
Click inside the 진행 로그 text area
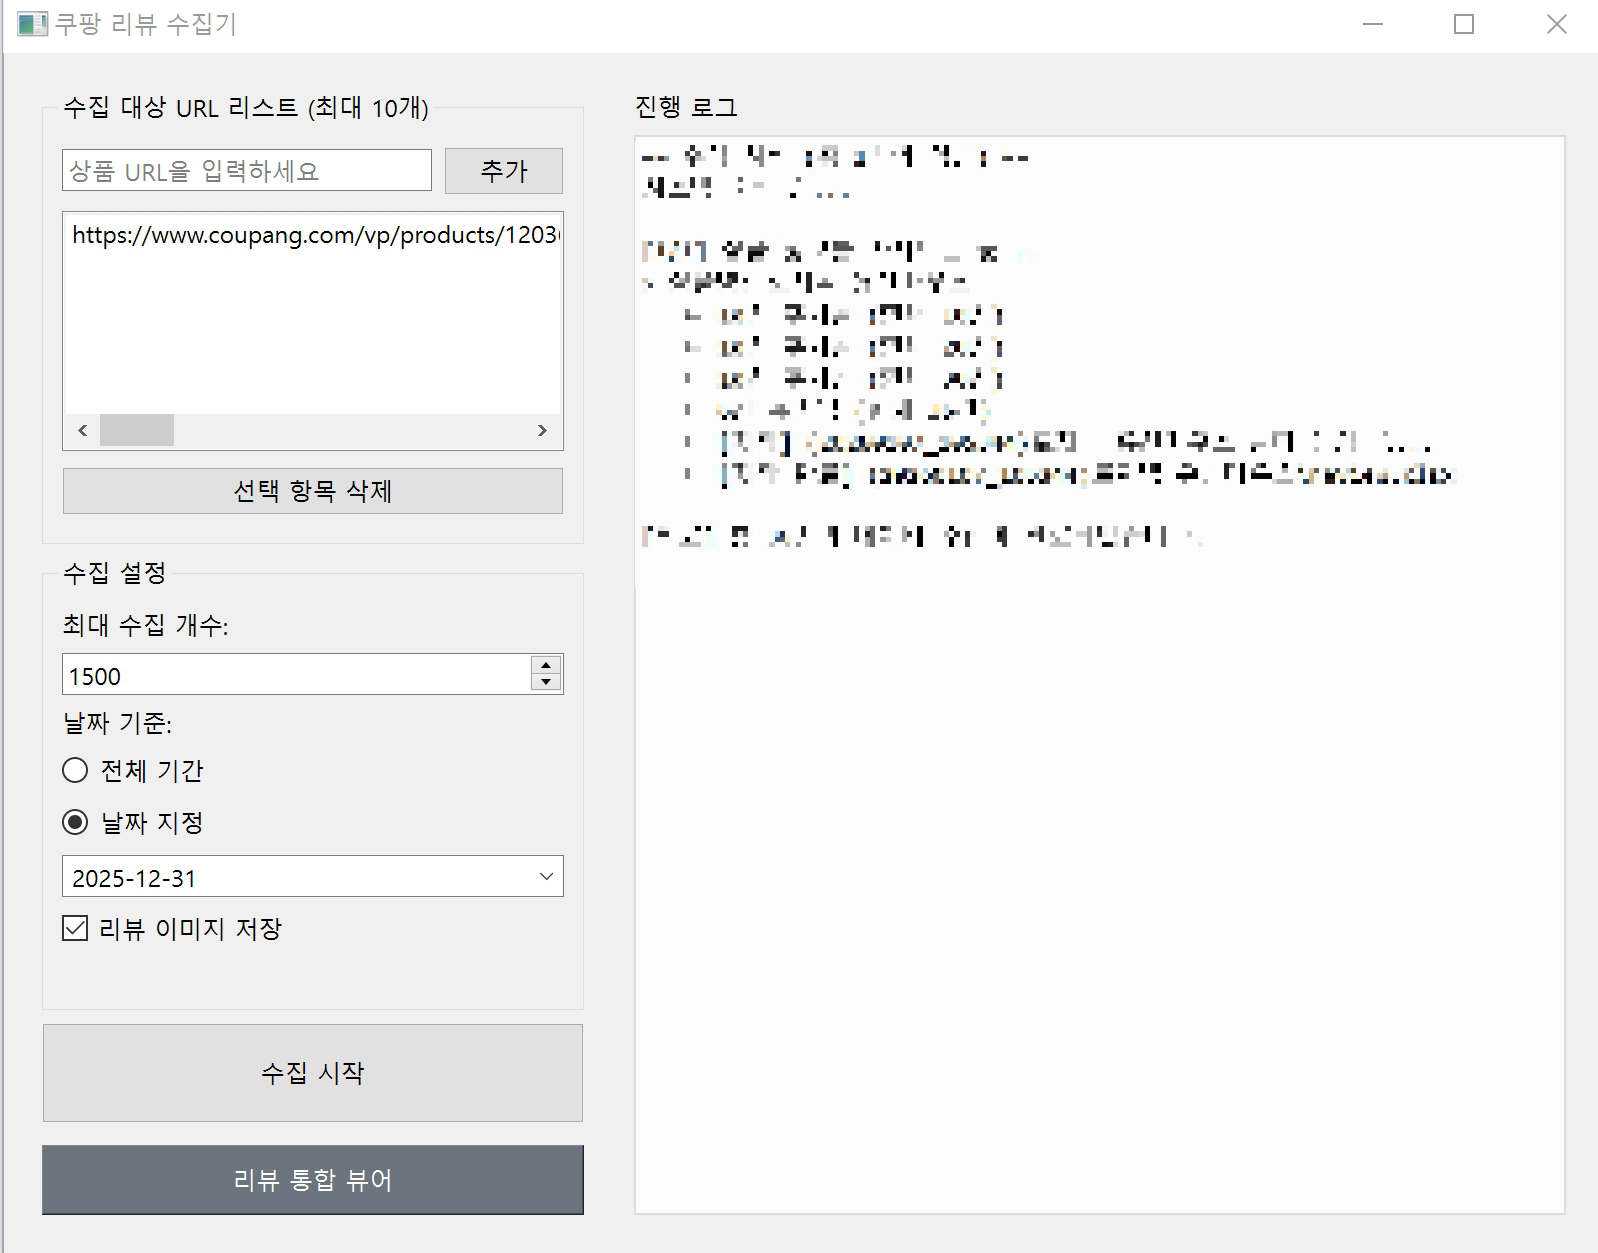tap(1098, 850)
